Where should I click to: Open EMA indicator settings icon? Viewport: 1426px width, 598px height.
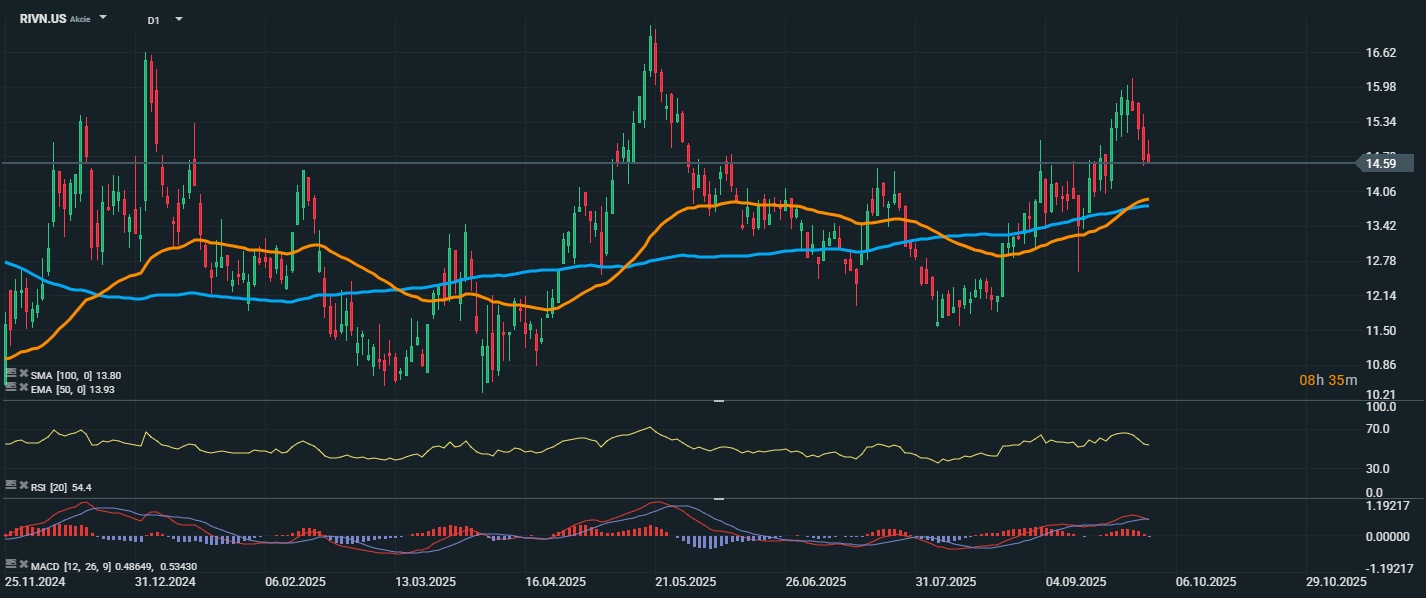pyautogui.click(x=10, y=388)
